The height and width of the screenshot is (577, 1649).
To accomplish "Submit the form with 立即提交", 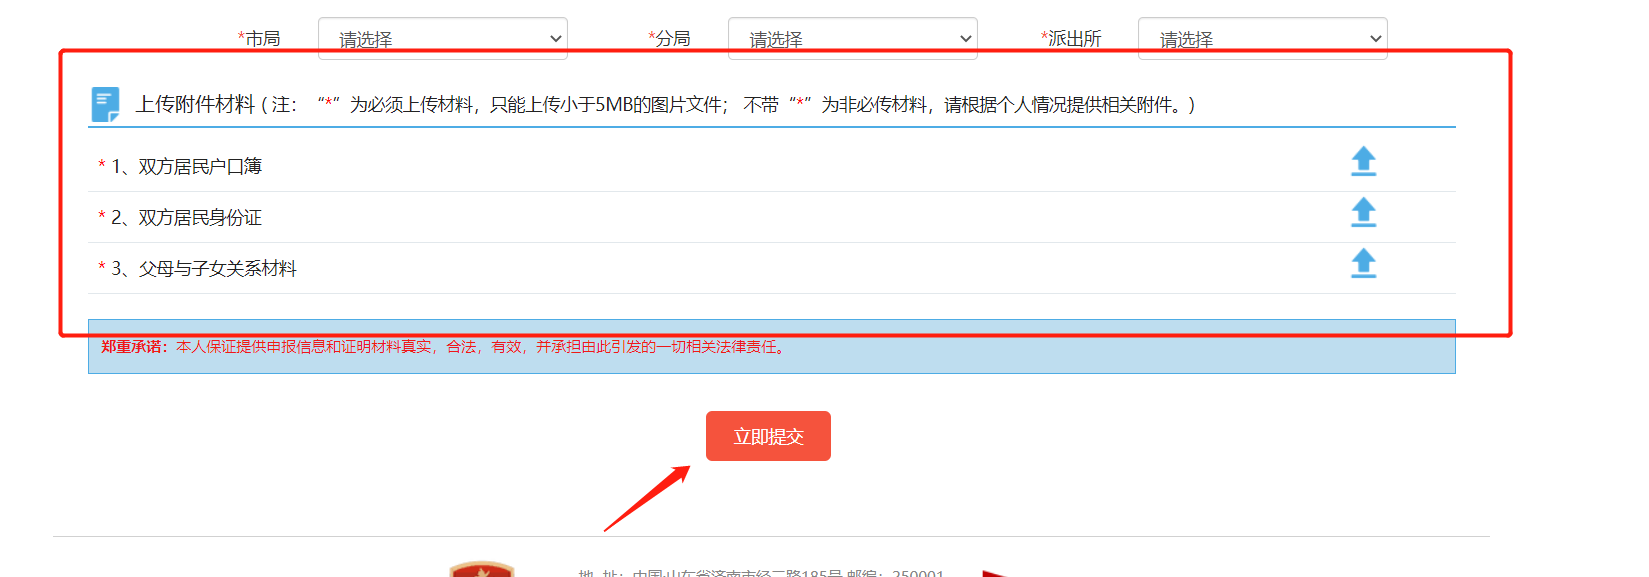I will (x=768, y=436).
